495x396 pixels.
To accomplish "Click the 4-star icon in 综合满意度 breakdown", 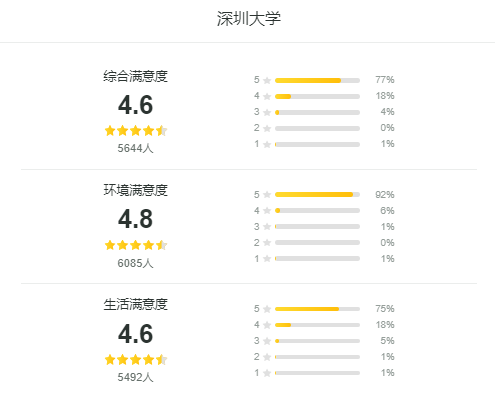I will click(x=267, y=96).
